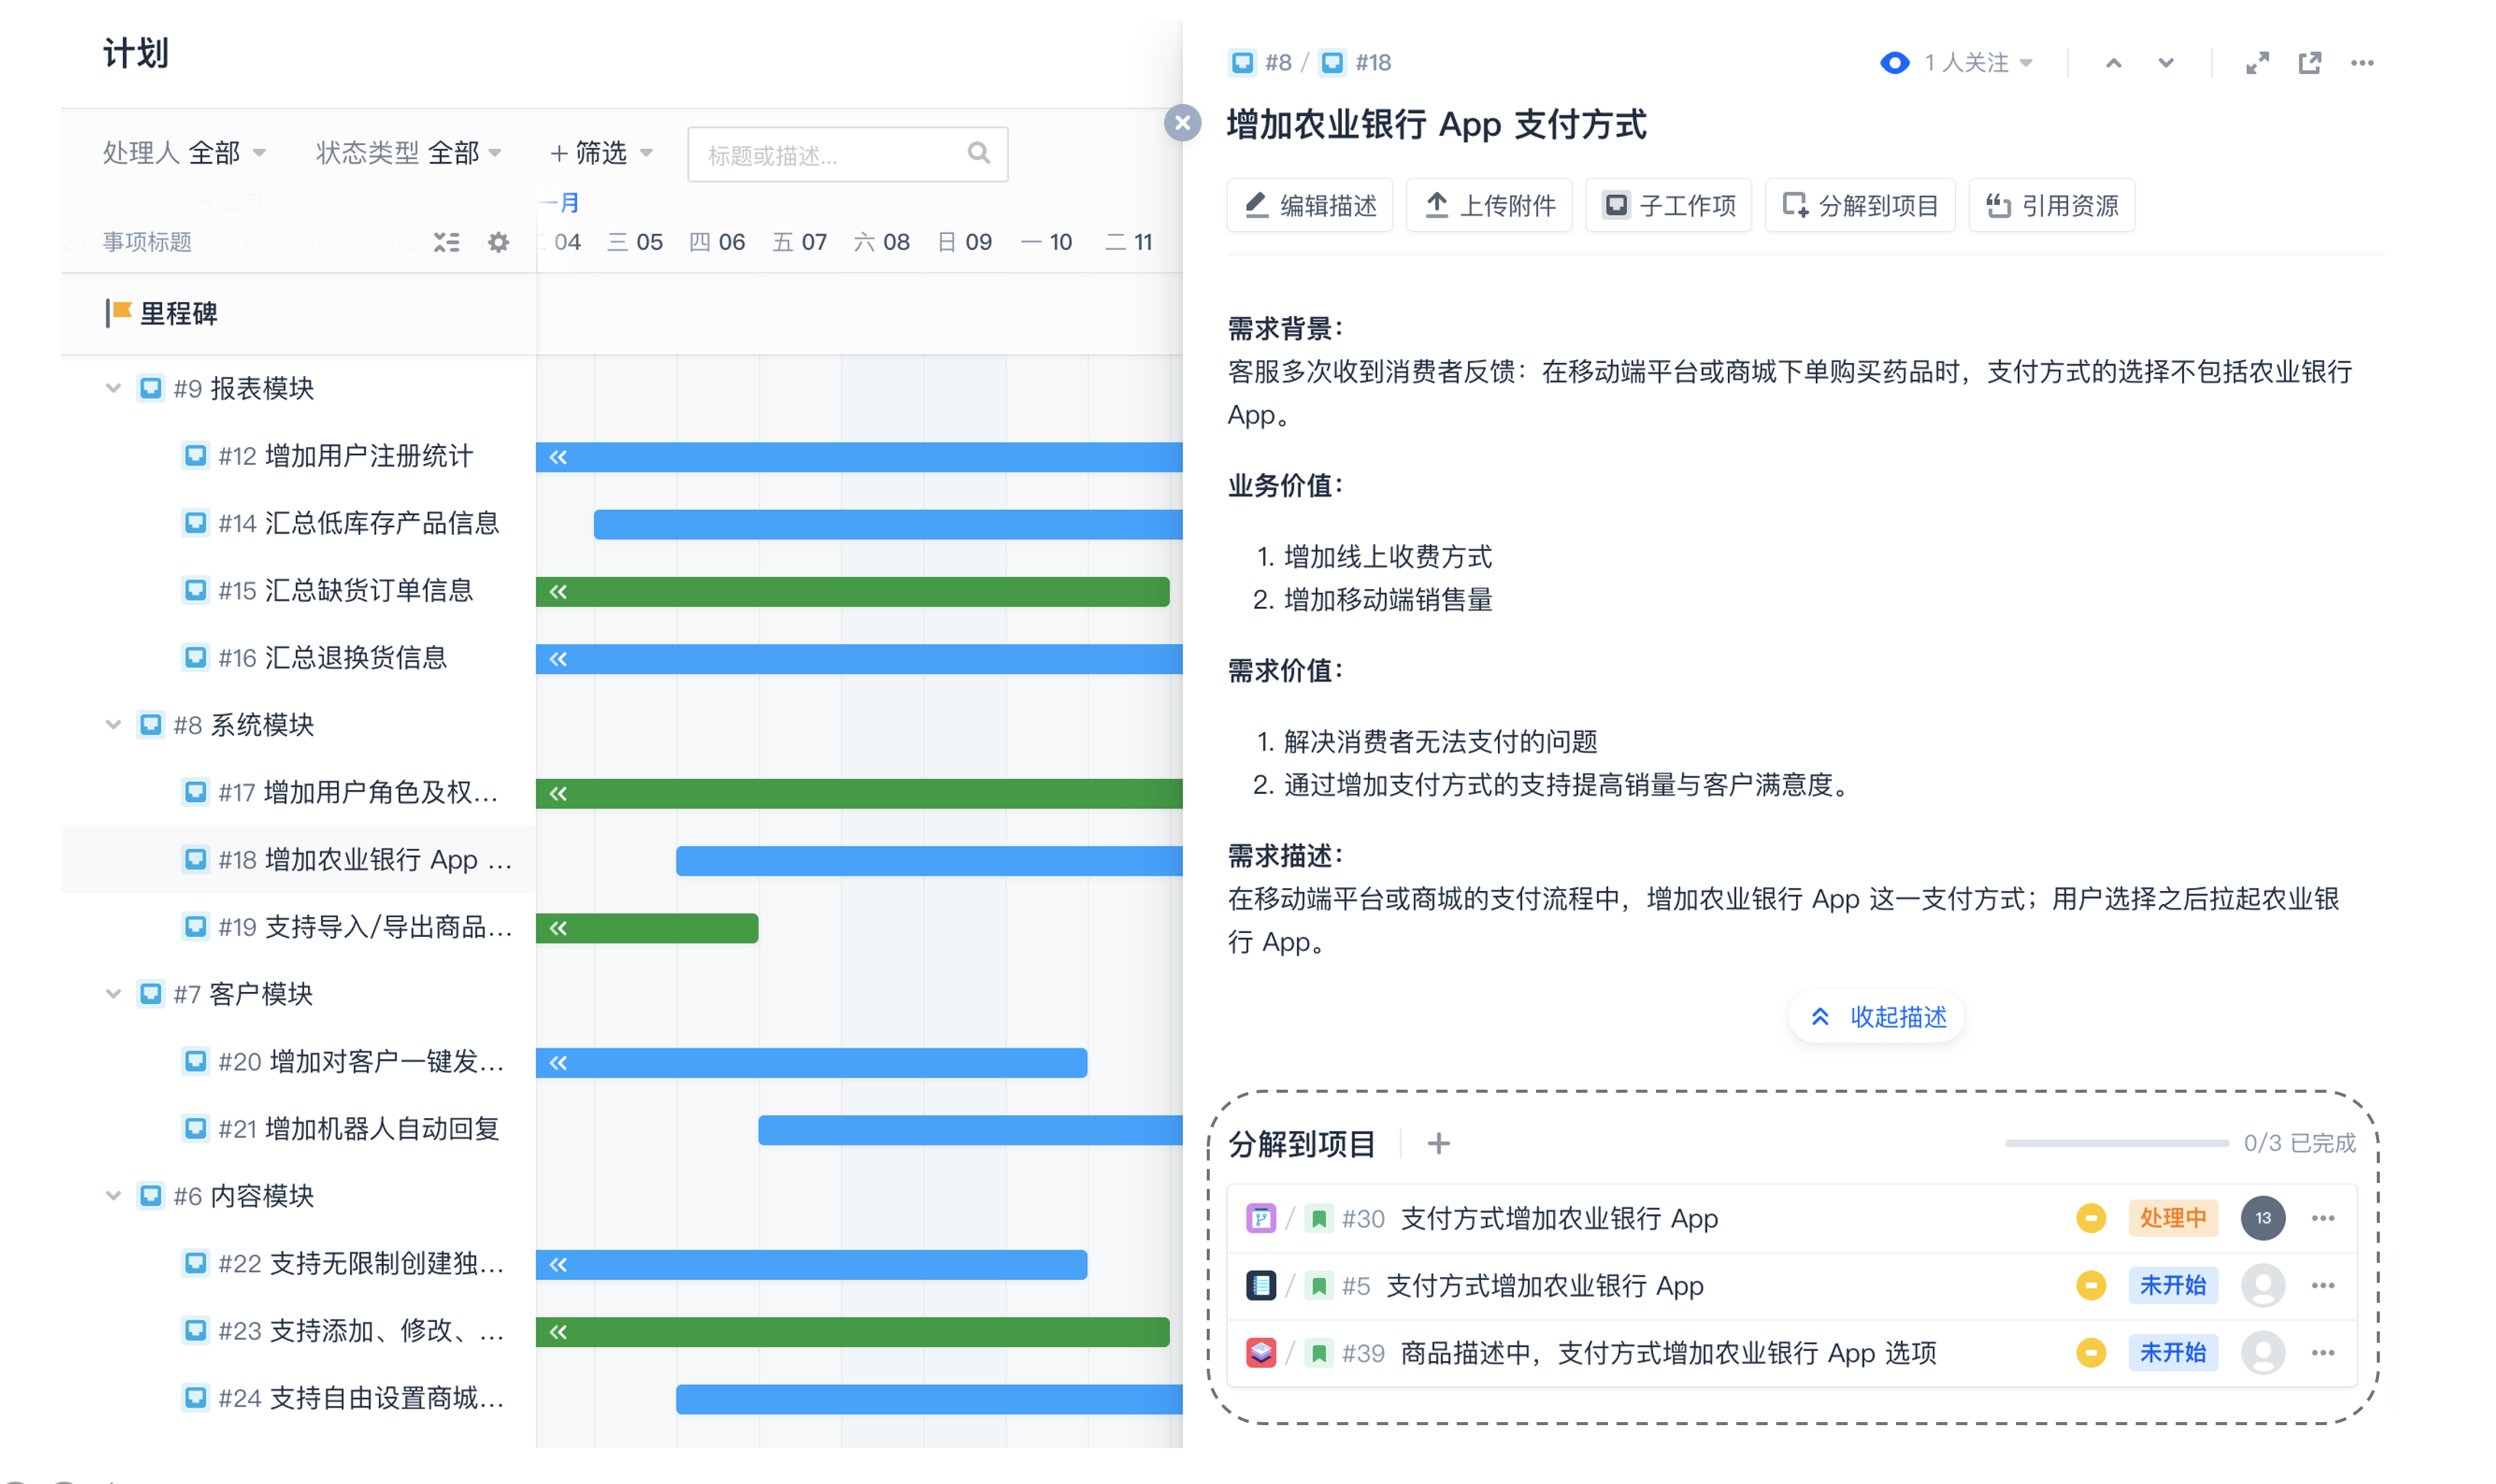Close the detail panel with the X
The image size is (2496, 1484).
tap(1182, 123)
